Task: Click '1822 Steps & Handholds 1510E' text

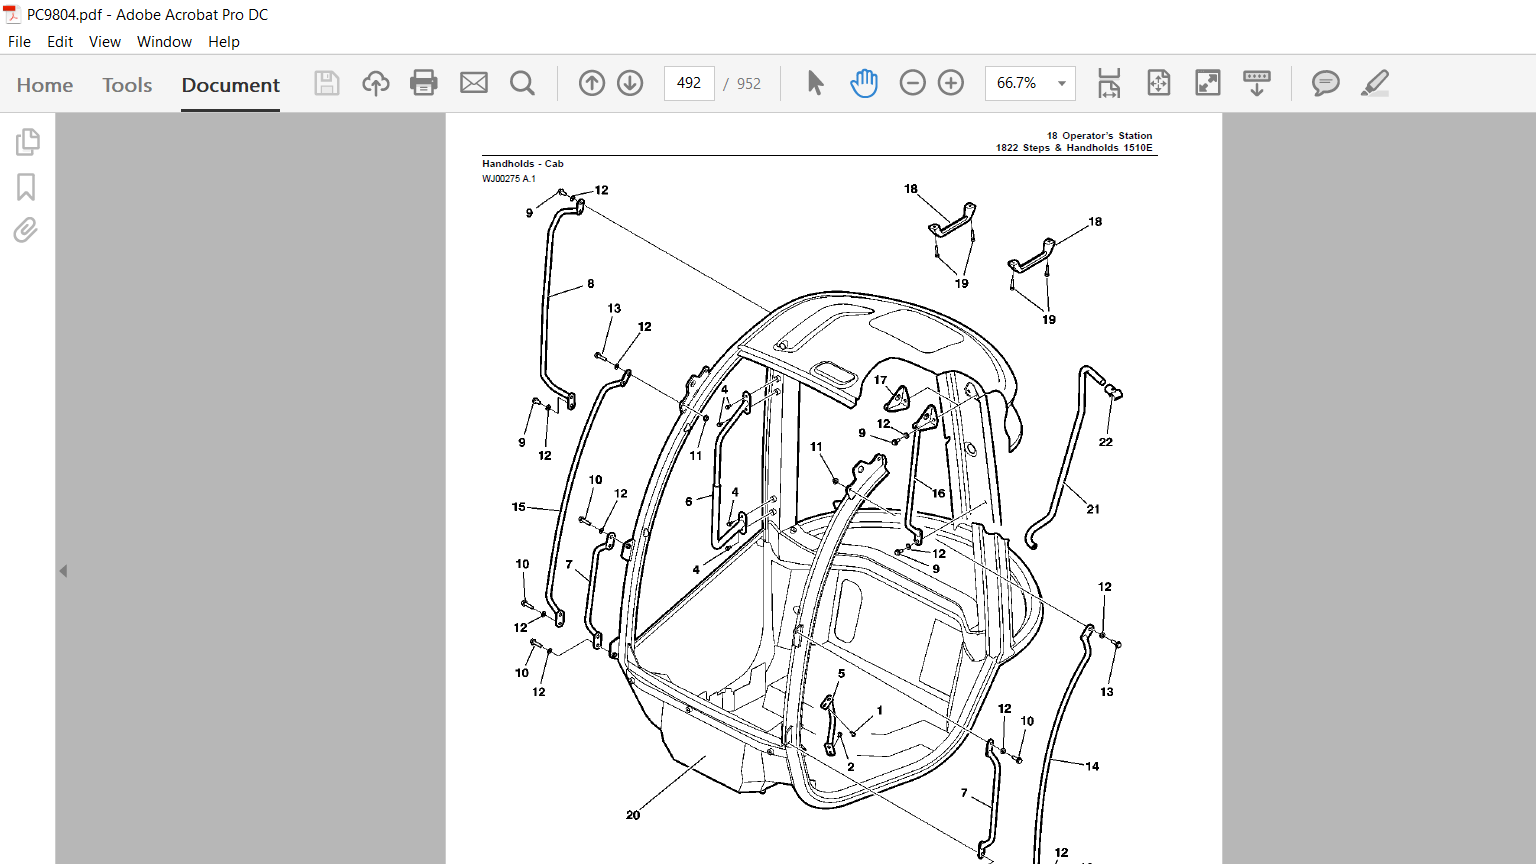Action: [x=1074, y=148]
